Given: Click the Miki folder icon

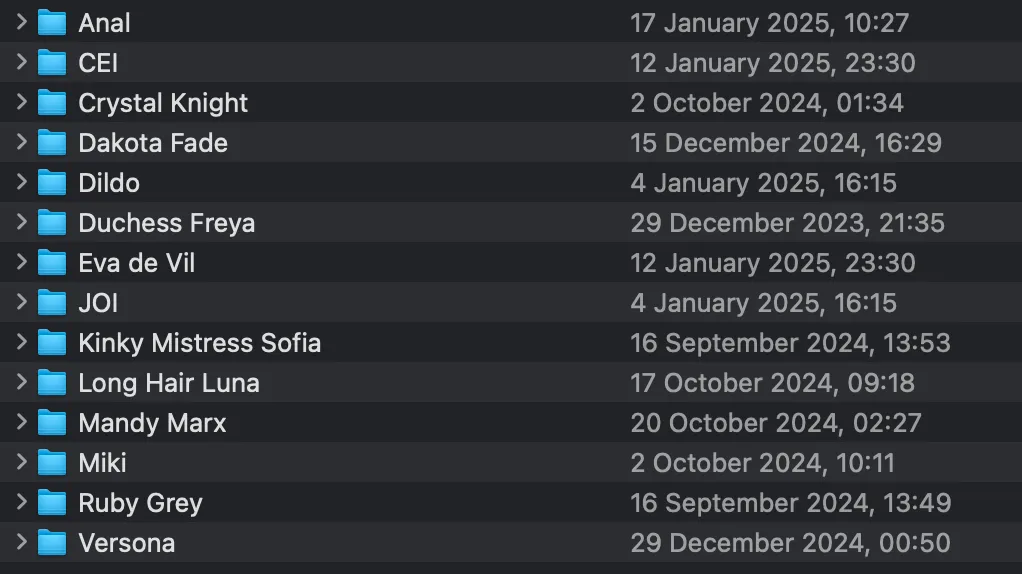Looking at the screenshot, I should 52,463.
